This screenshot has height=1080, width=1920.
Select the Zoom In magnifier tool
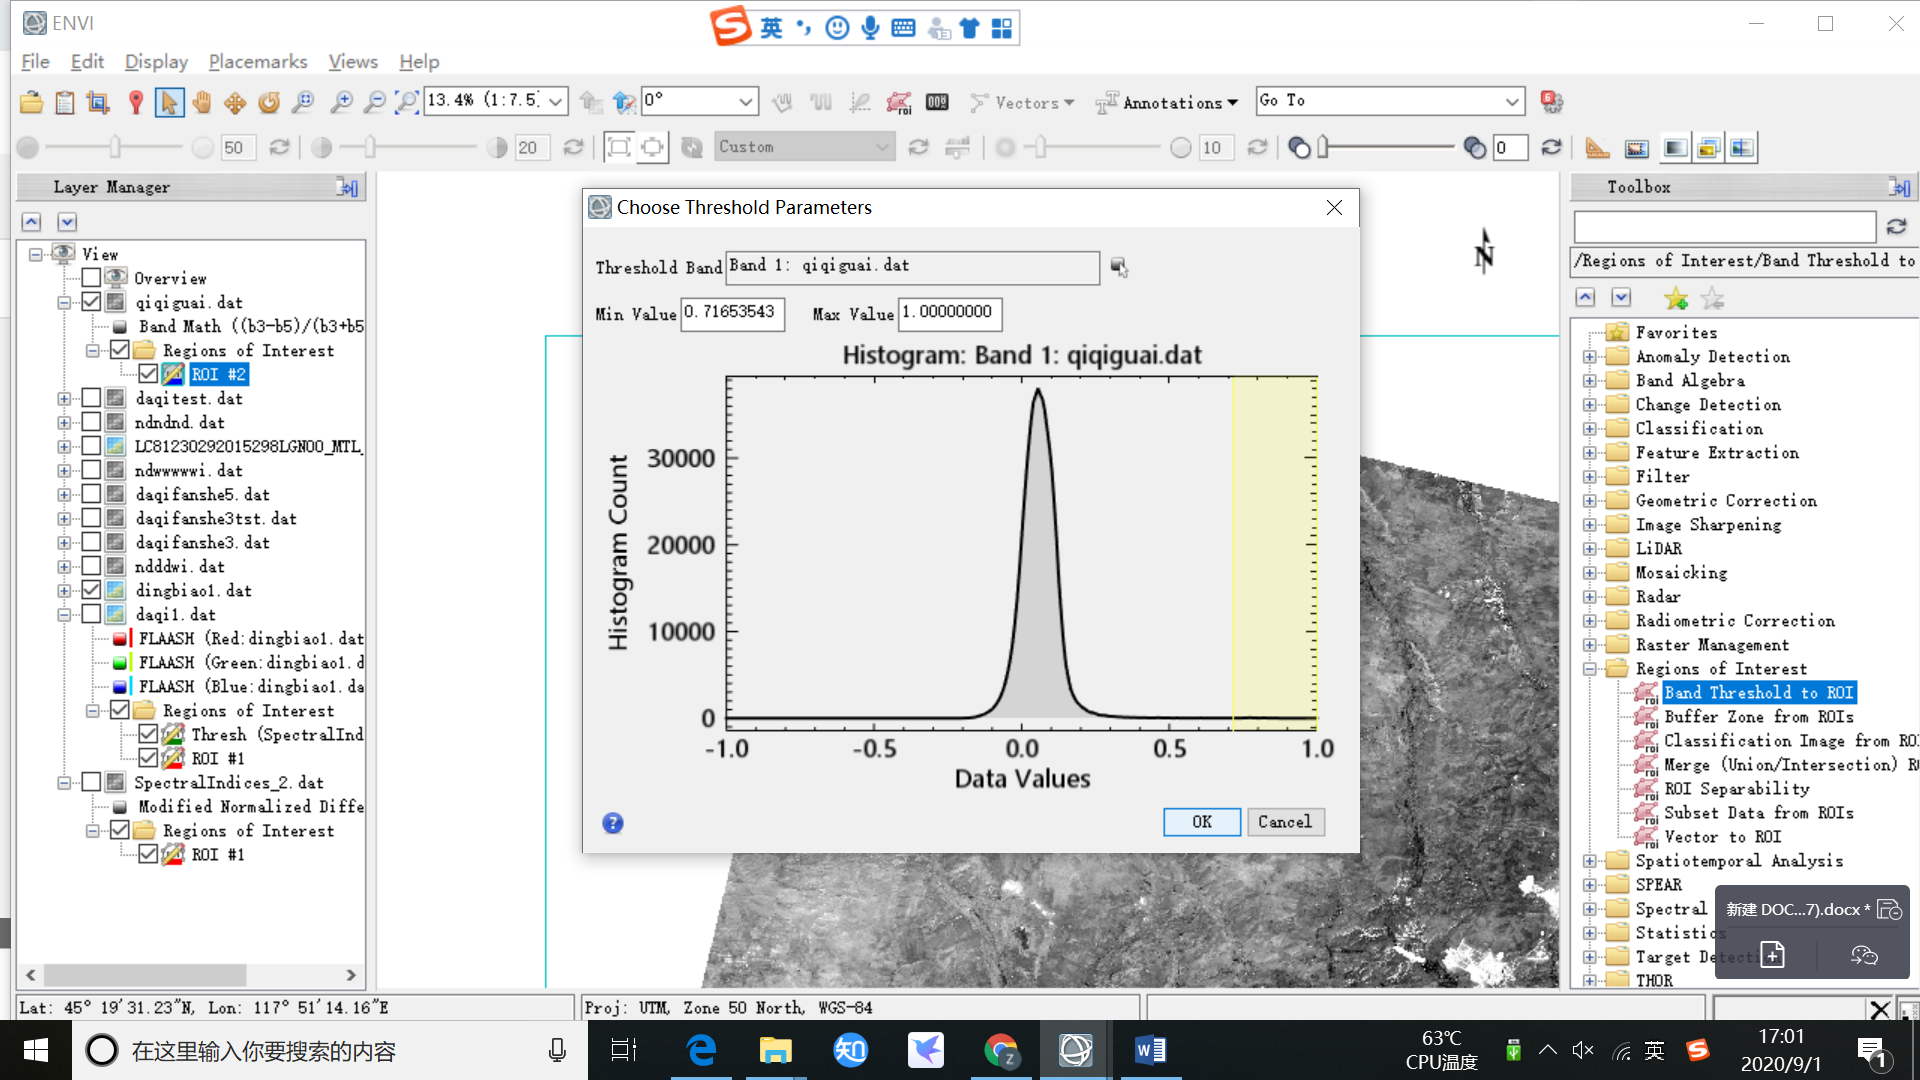pos(341,102)
